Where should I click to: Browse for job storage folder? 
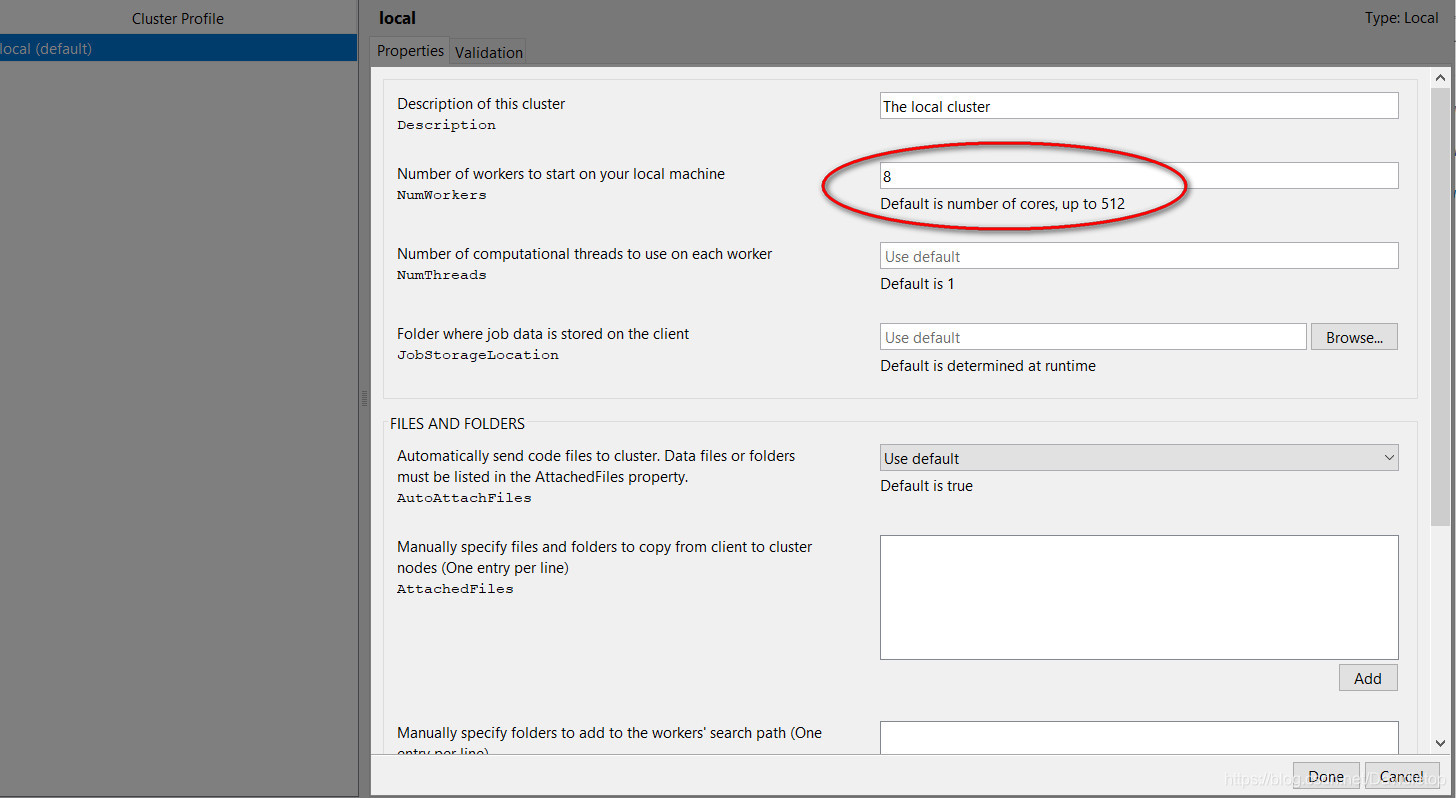click(x=1354, y=337)
